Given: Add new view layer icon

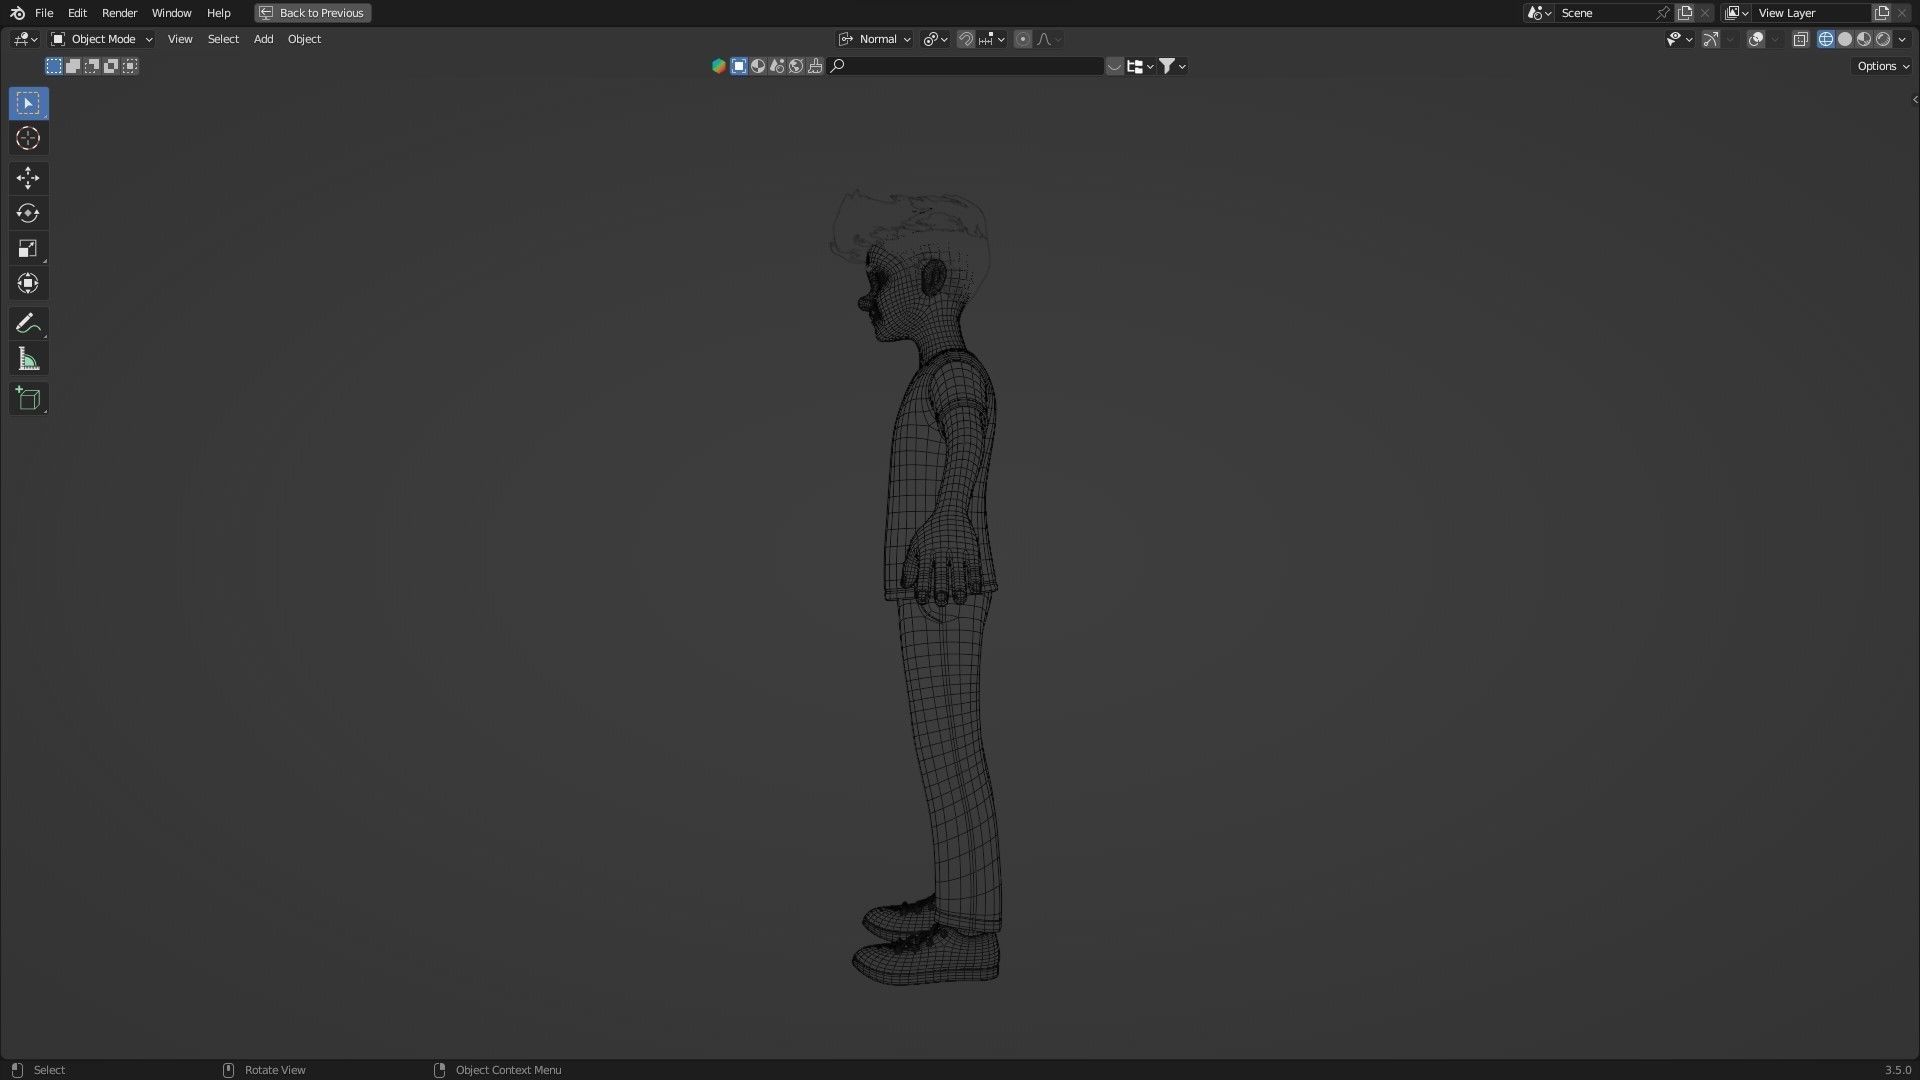Looking at the screenshot, I should [x=1882, y=13].
